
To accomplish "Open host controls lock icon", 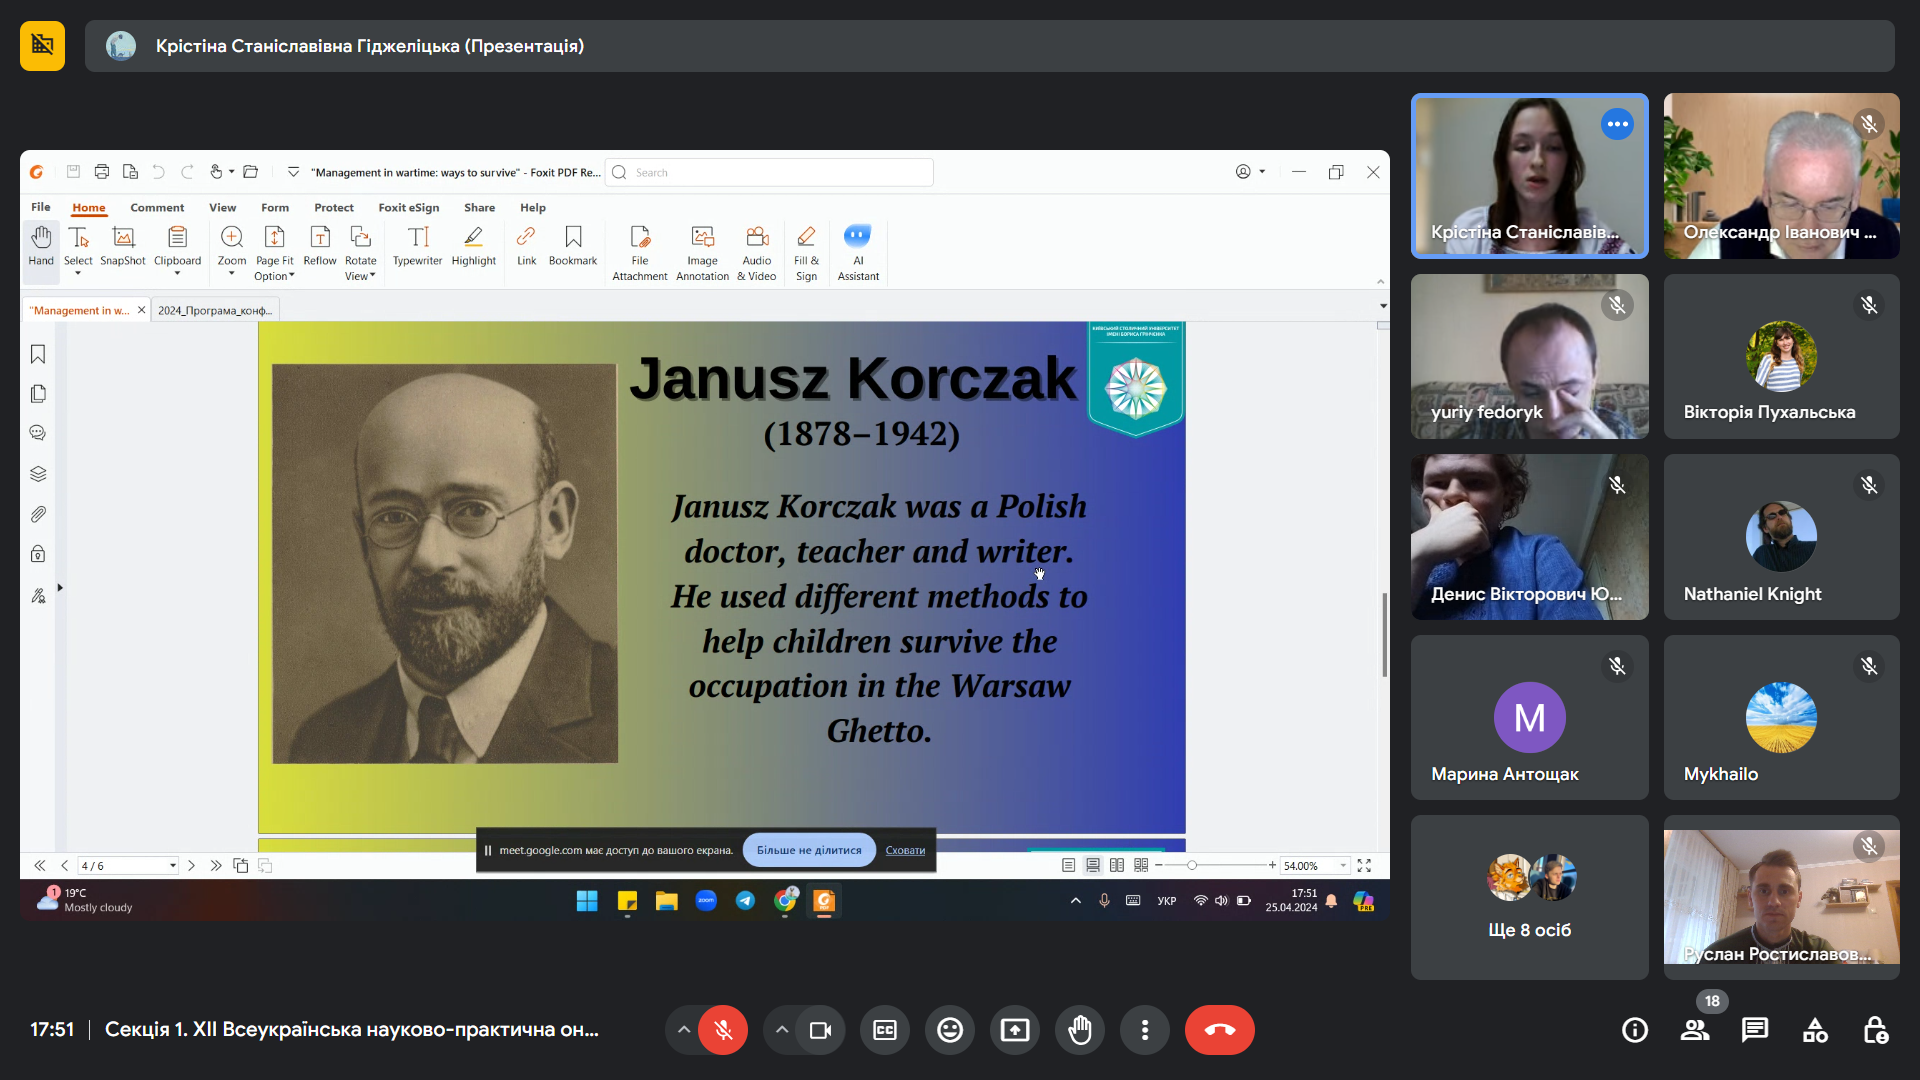I will click(1875, 1030).
